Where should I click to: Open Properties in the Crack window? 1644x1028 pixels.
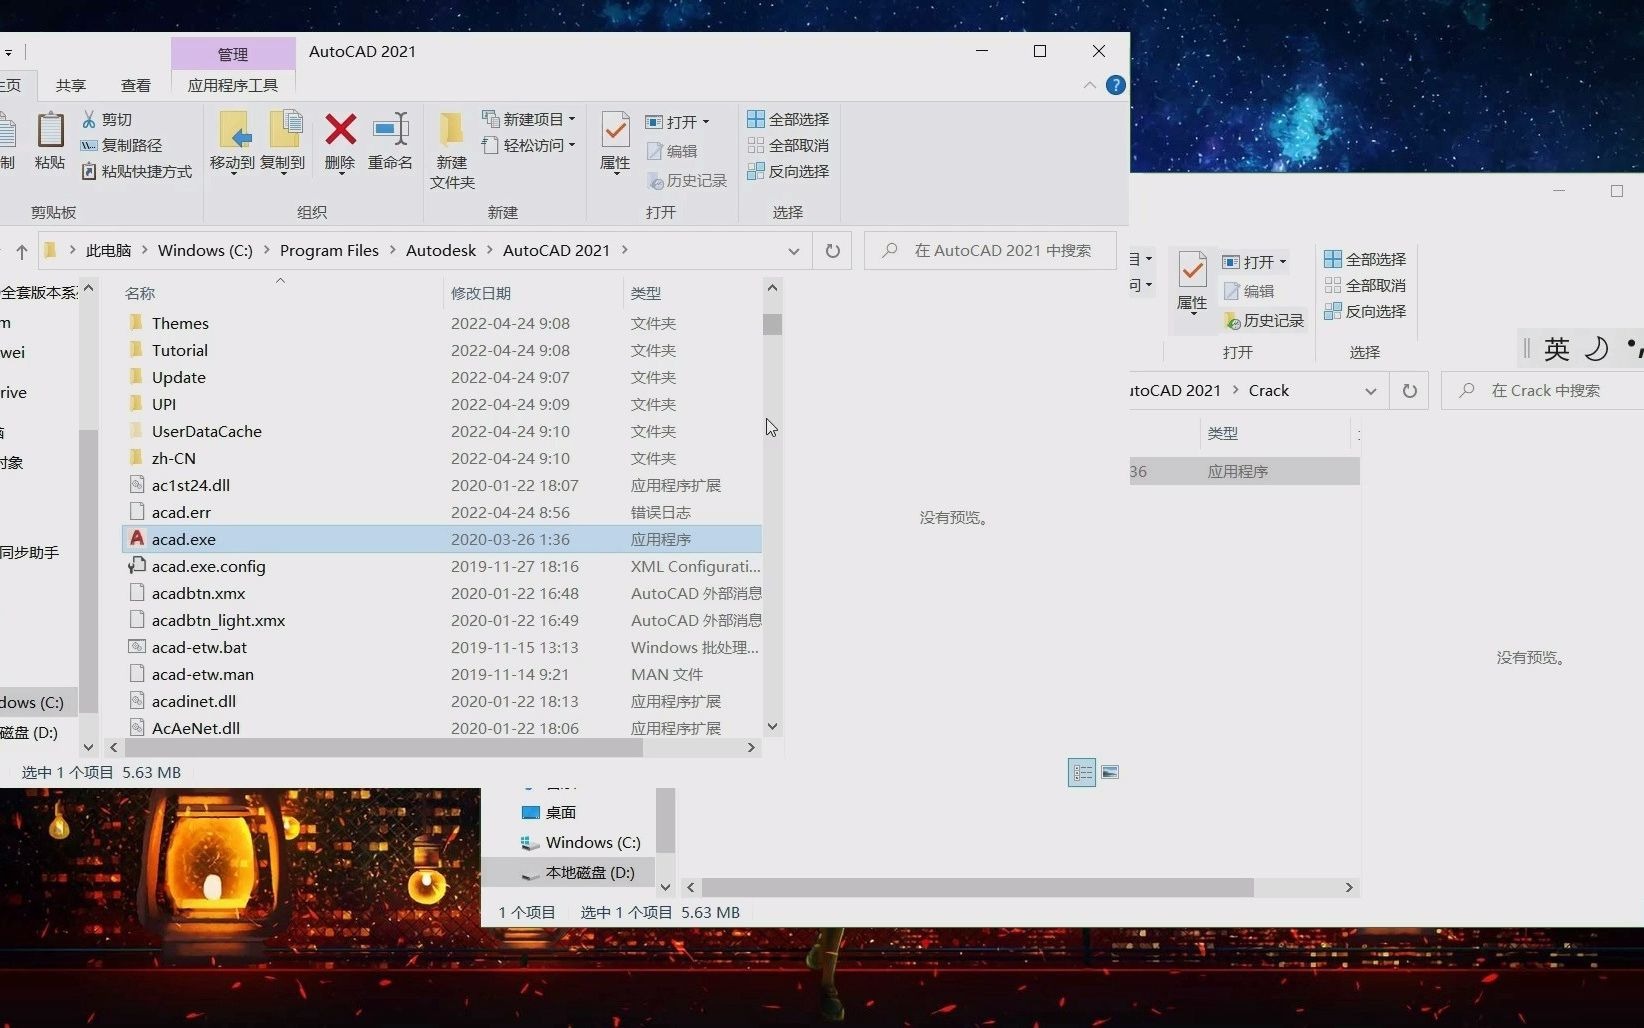click(1192, 282)
